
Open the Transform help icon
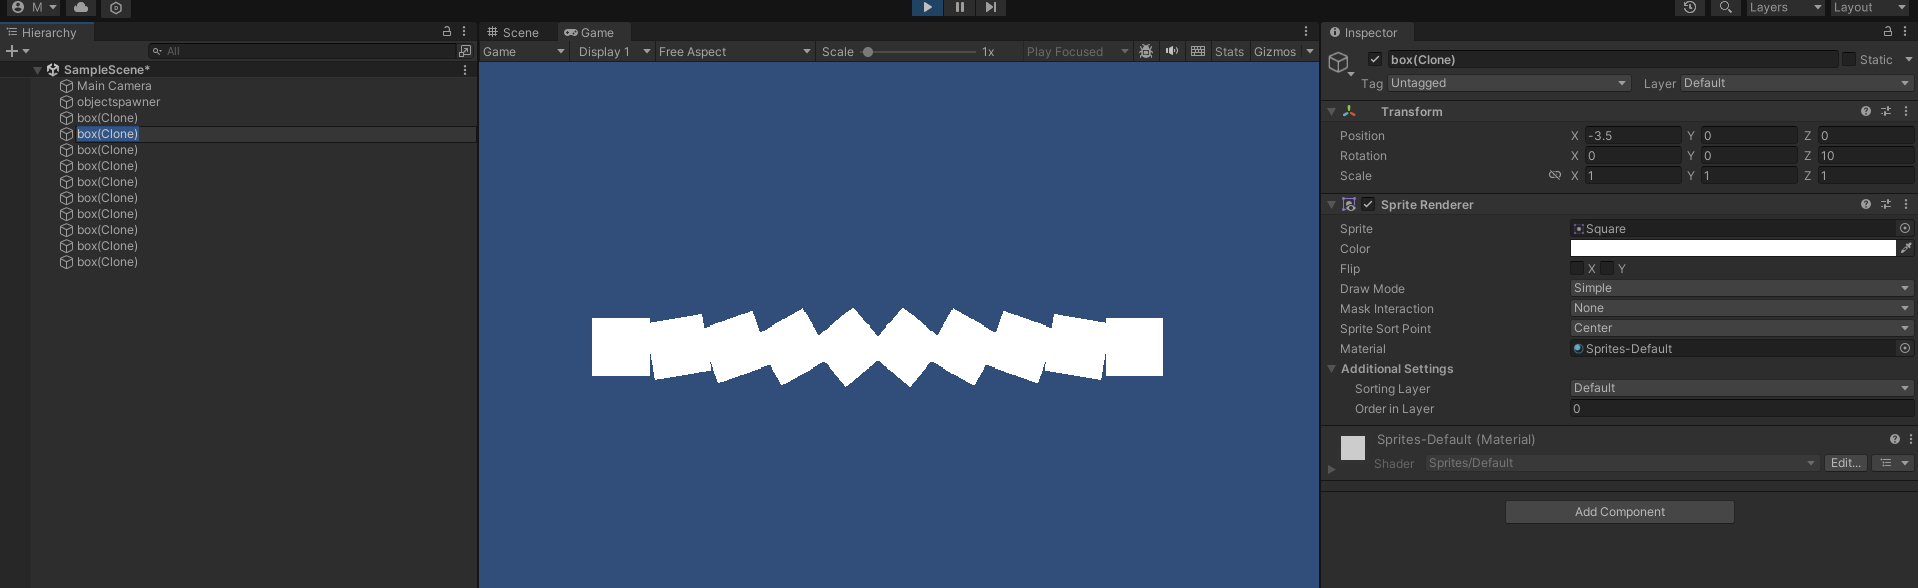tap(1866, 111)
